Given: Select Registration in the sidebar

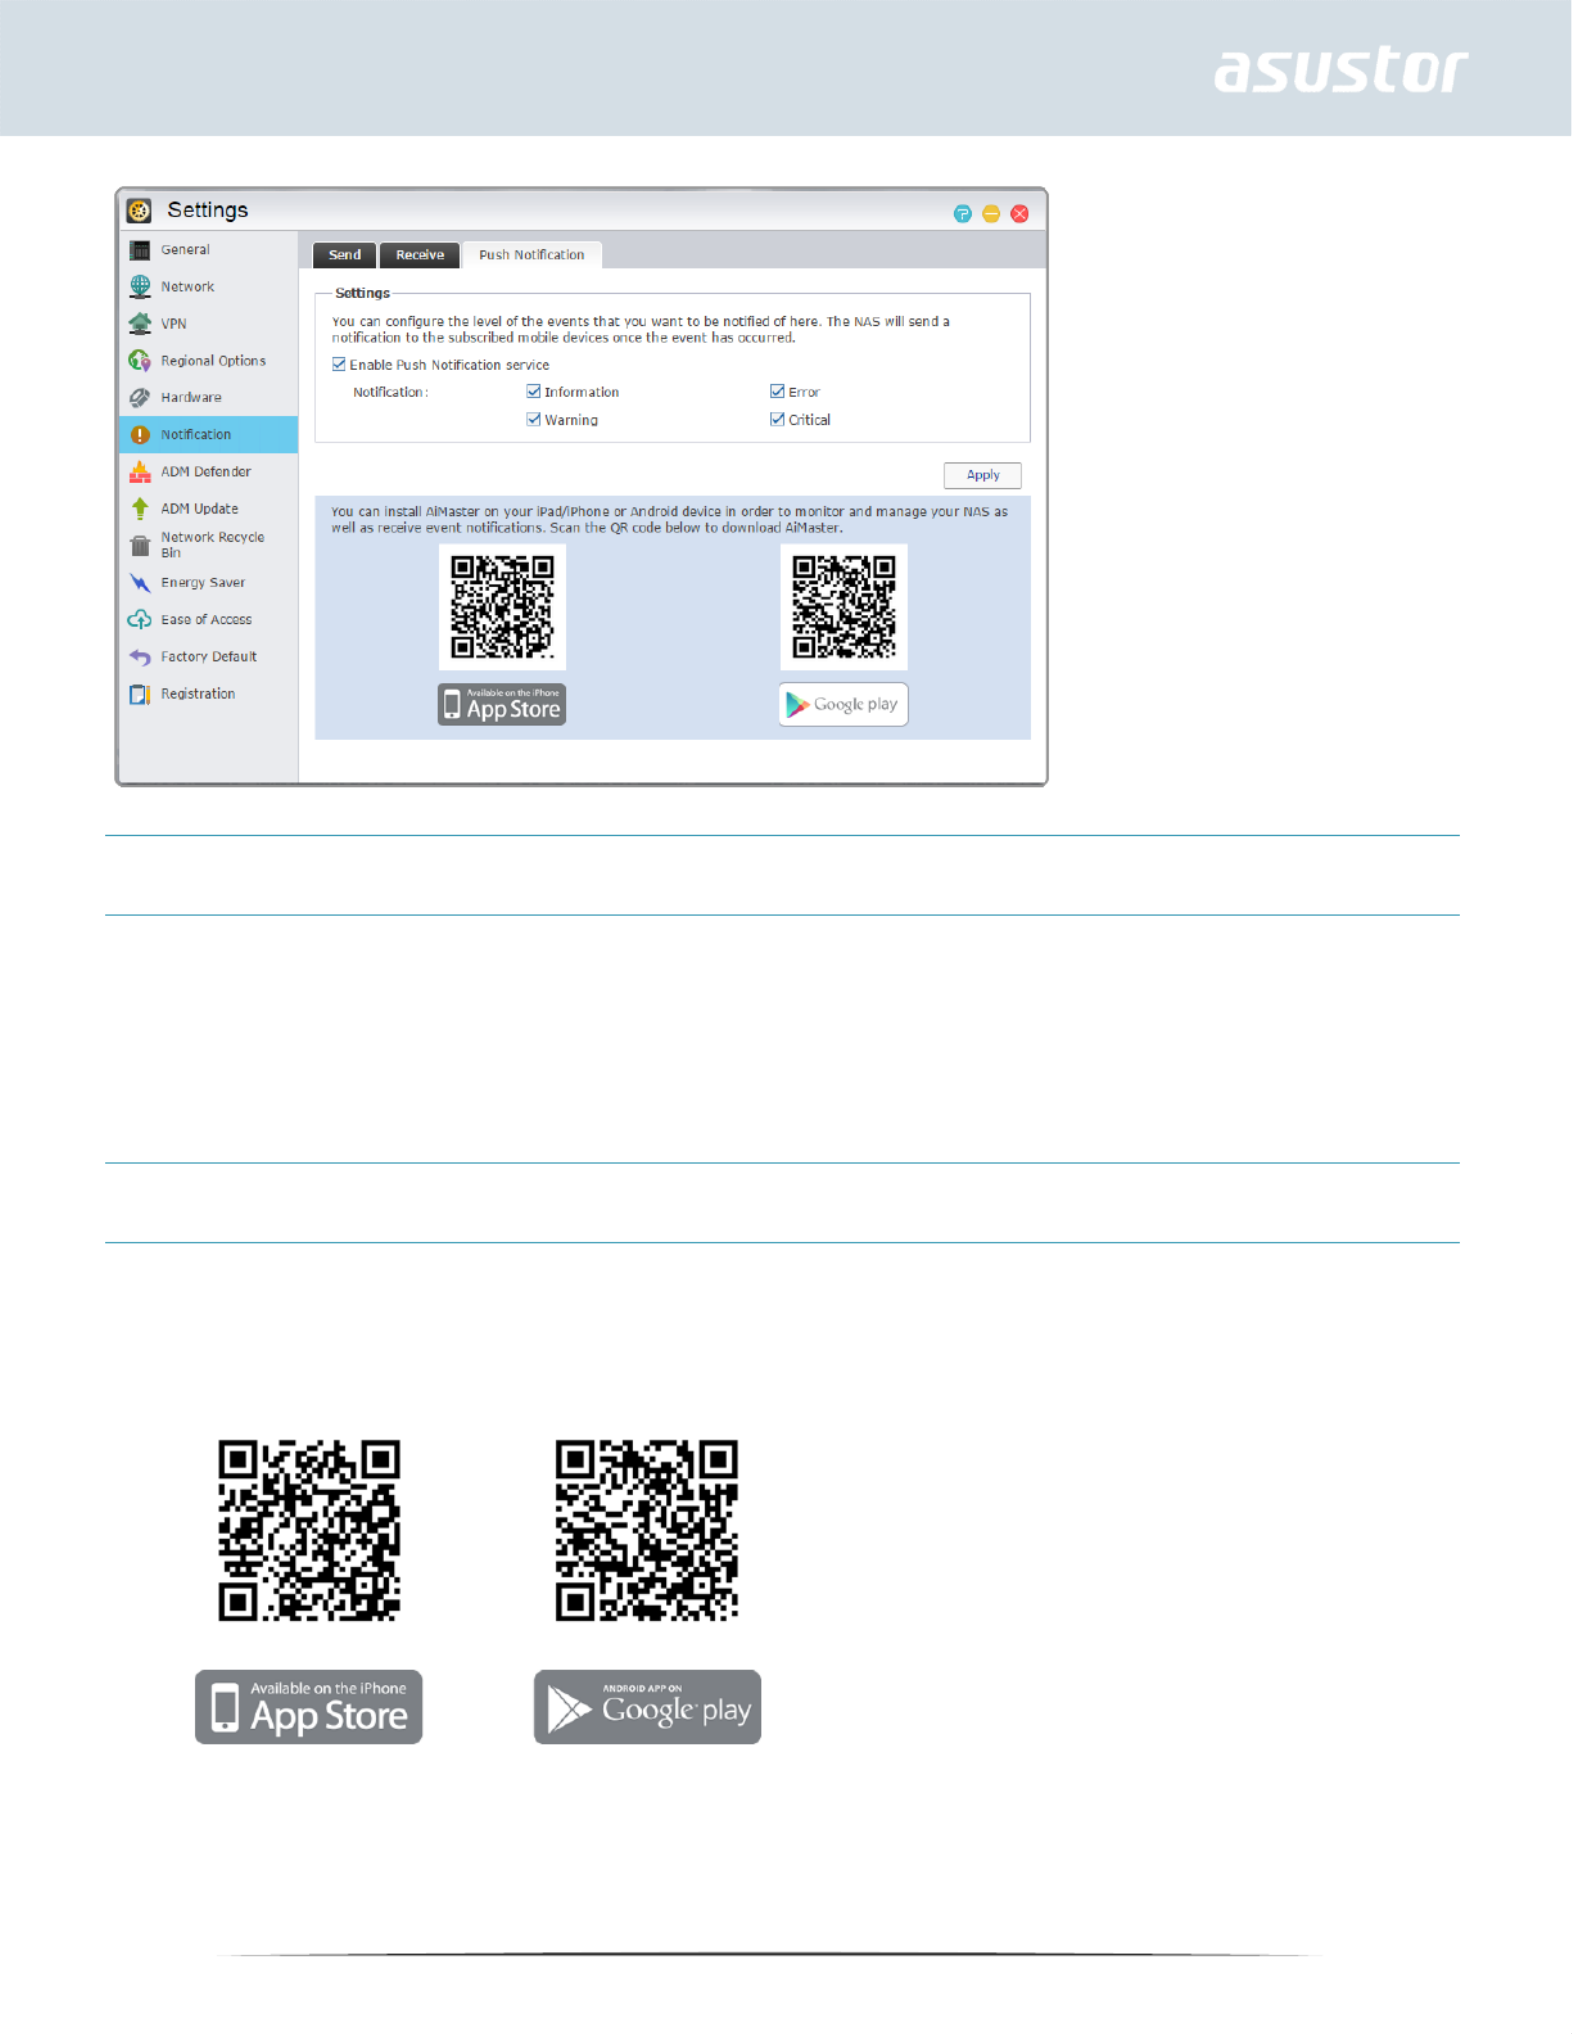Looking at the screenshot, I should 198,694.
